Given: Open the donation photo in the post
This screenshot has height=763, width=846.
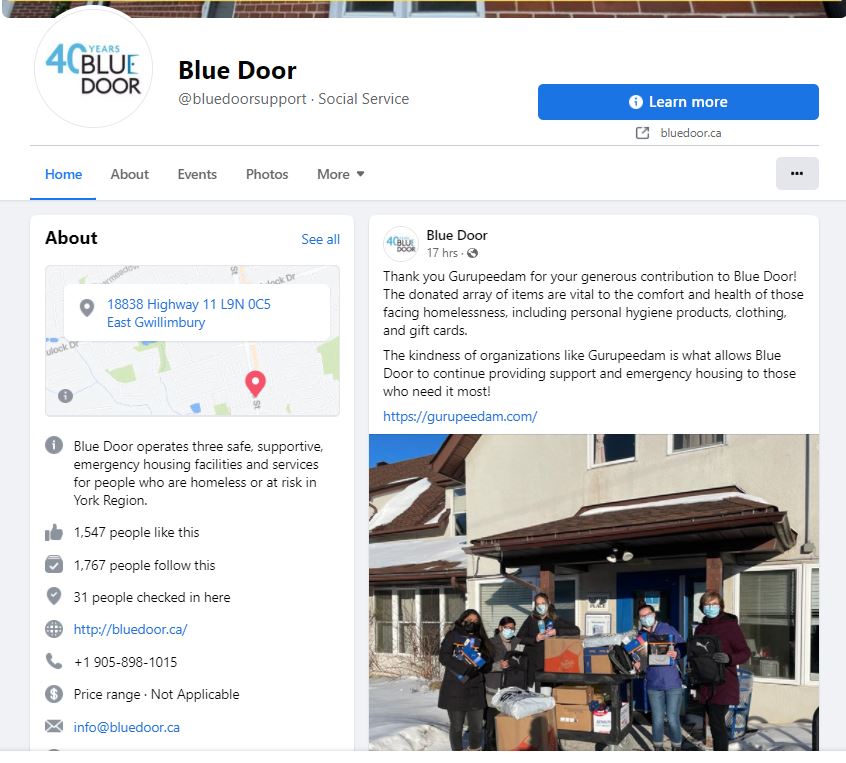Looking at the screenshot, I should click(x=594, y=592).
